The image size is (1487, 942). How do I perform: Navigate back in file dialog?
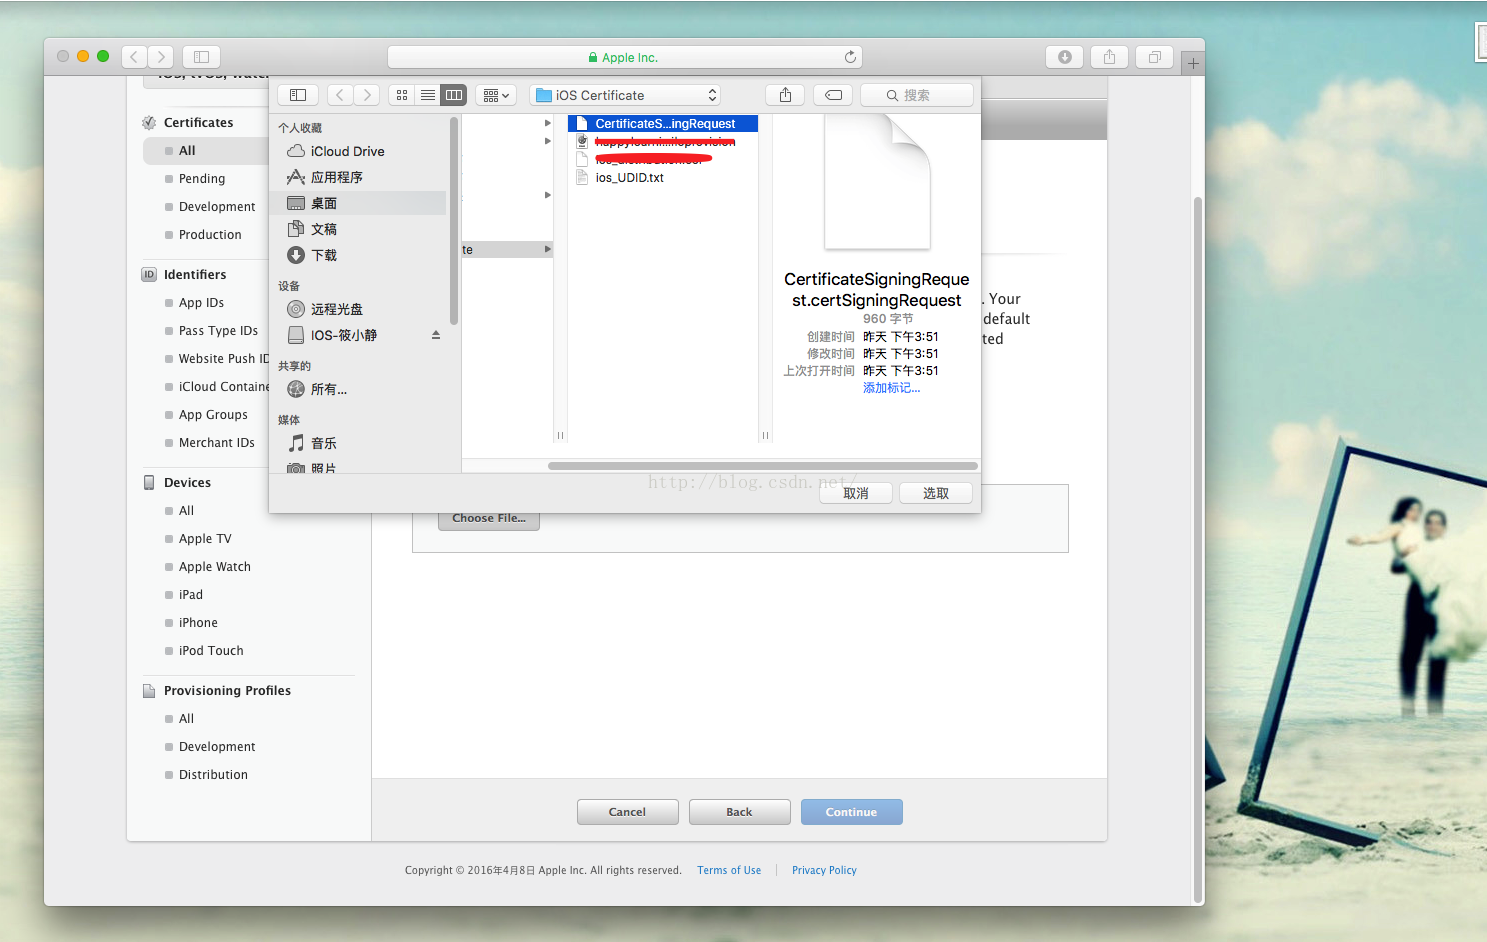[340, 95]
